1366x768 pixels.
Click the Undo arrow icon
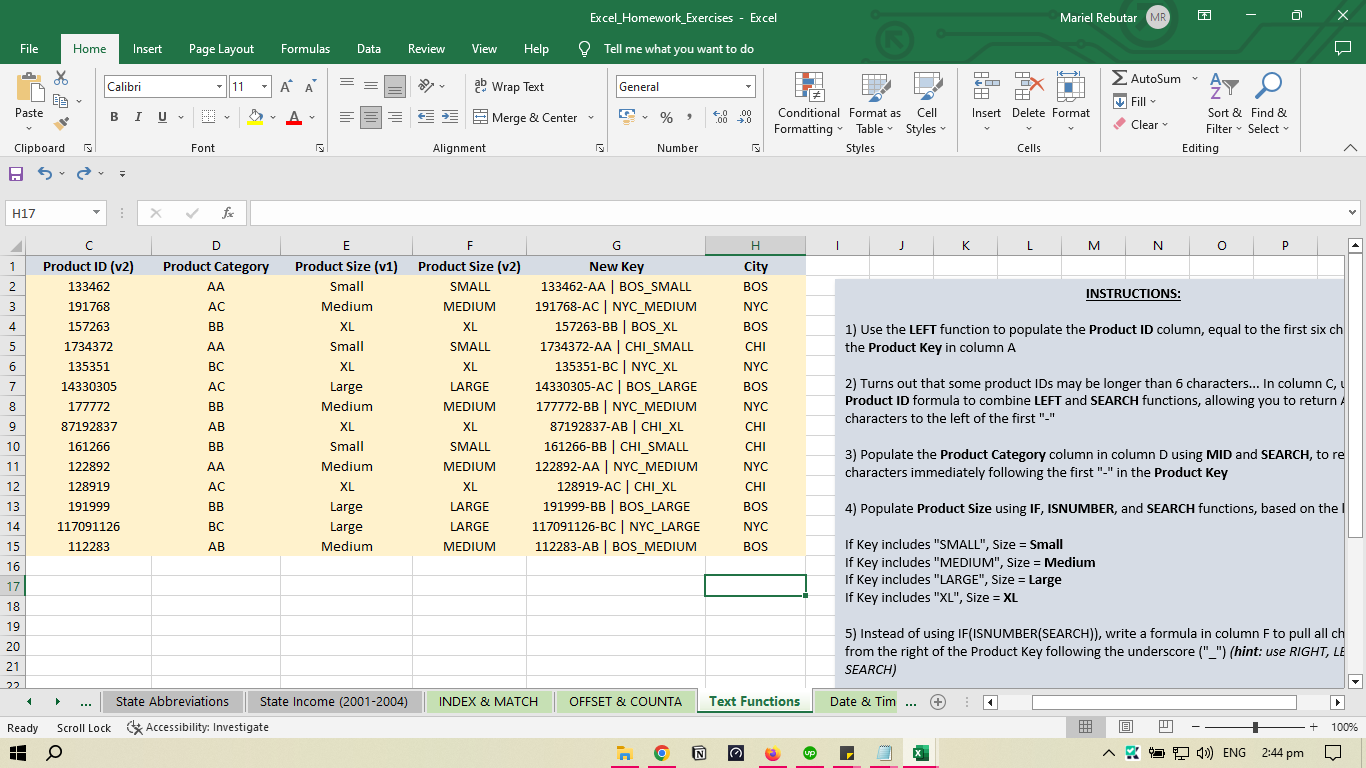[x=45, y=173]
